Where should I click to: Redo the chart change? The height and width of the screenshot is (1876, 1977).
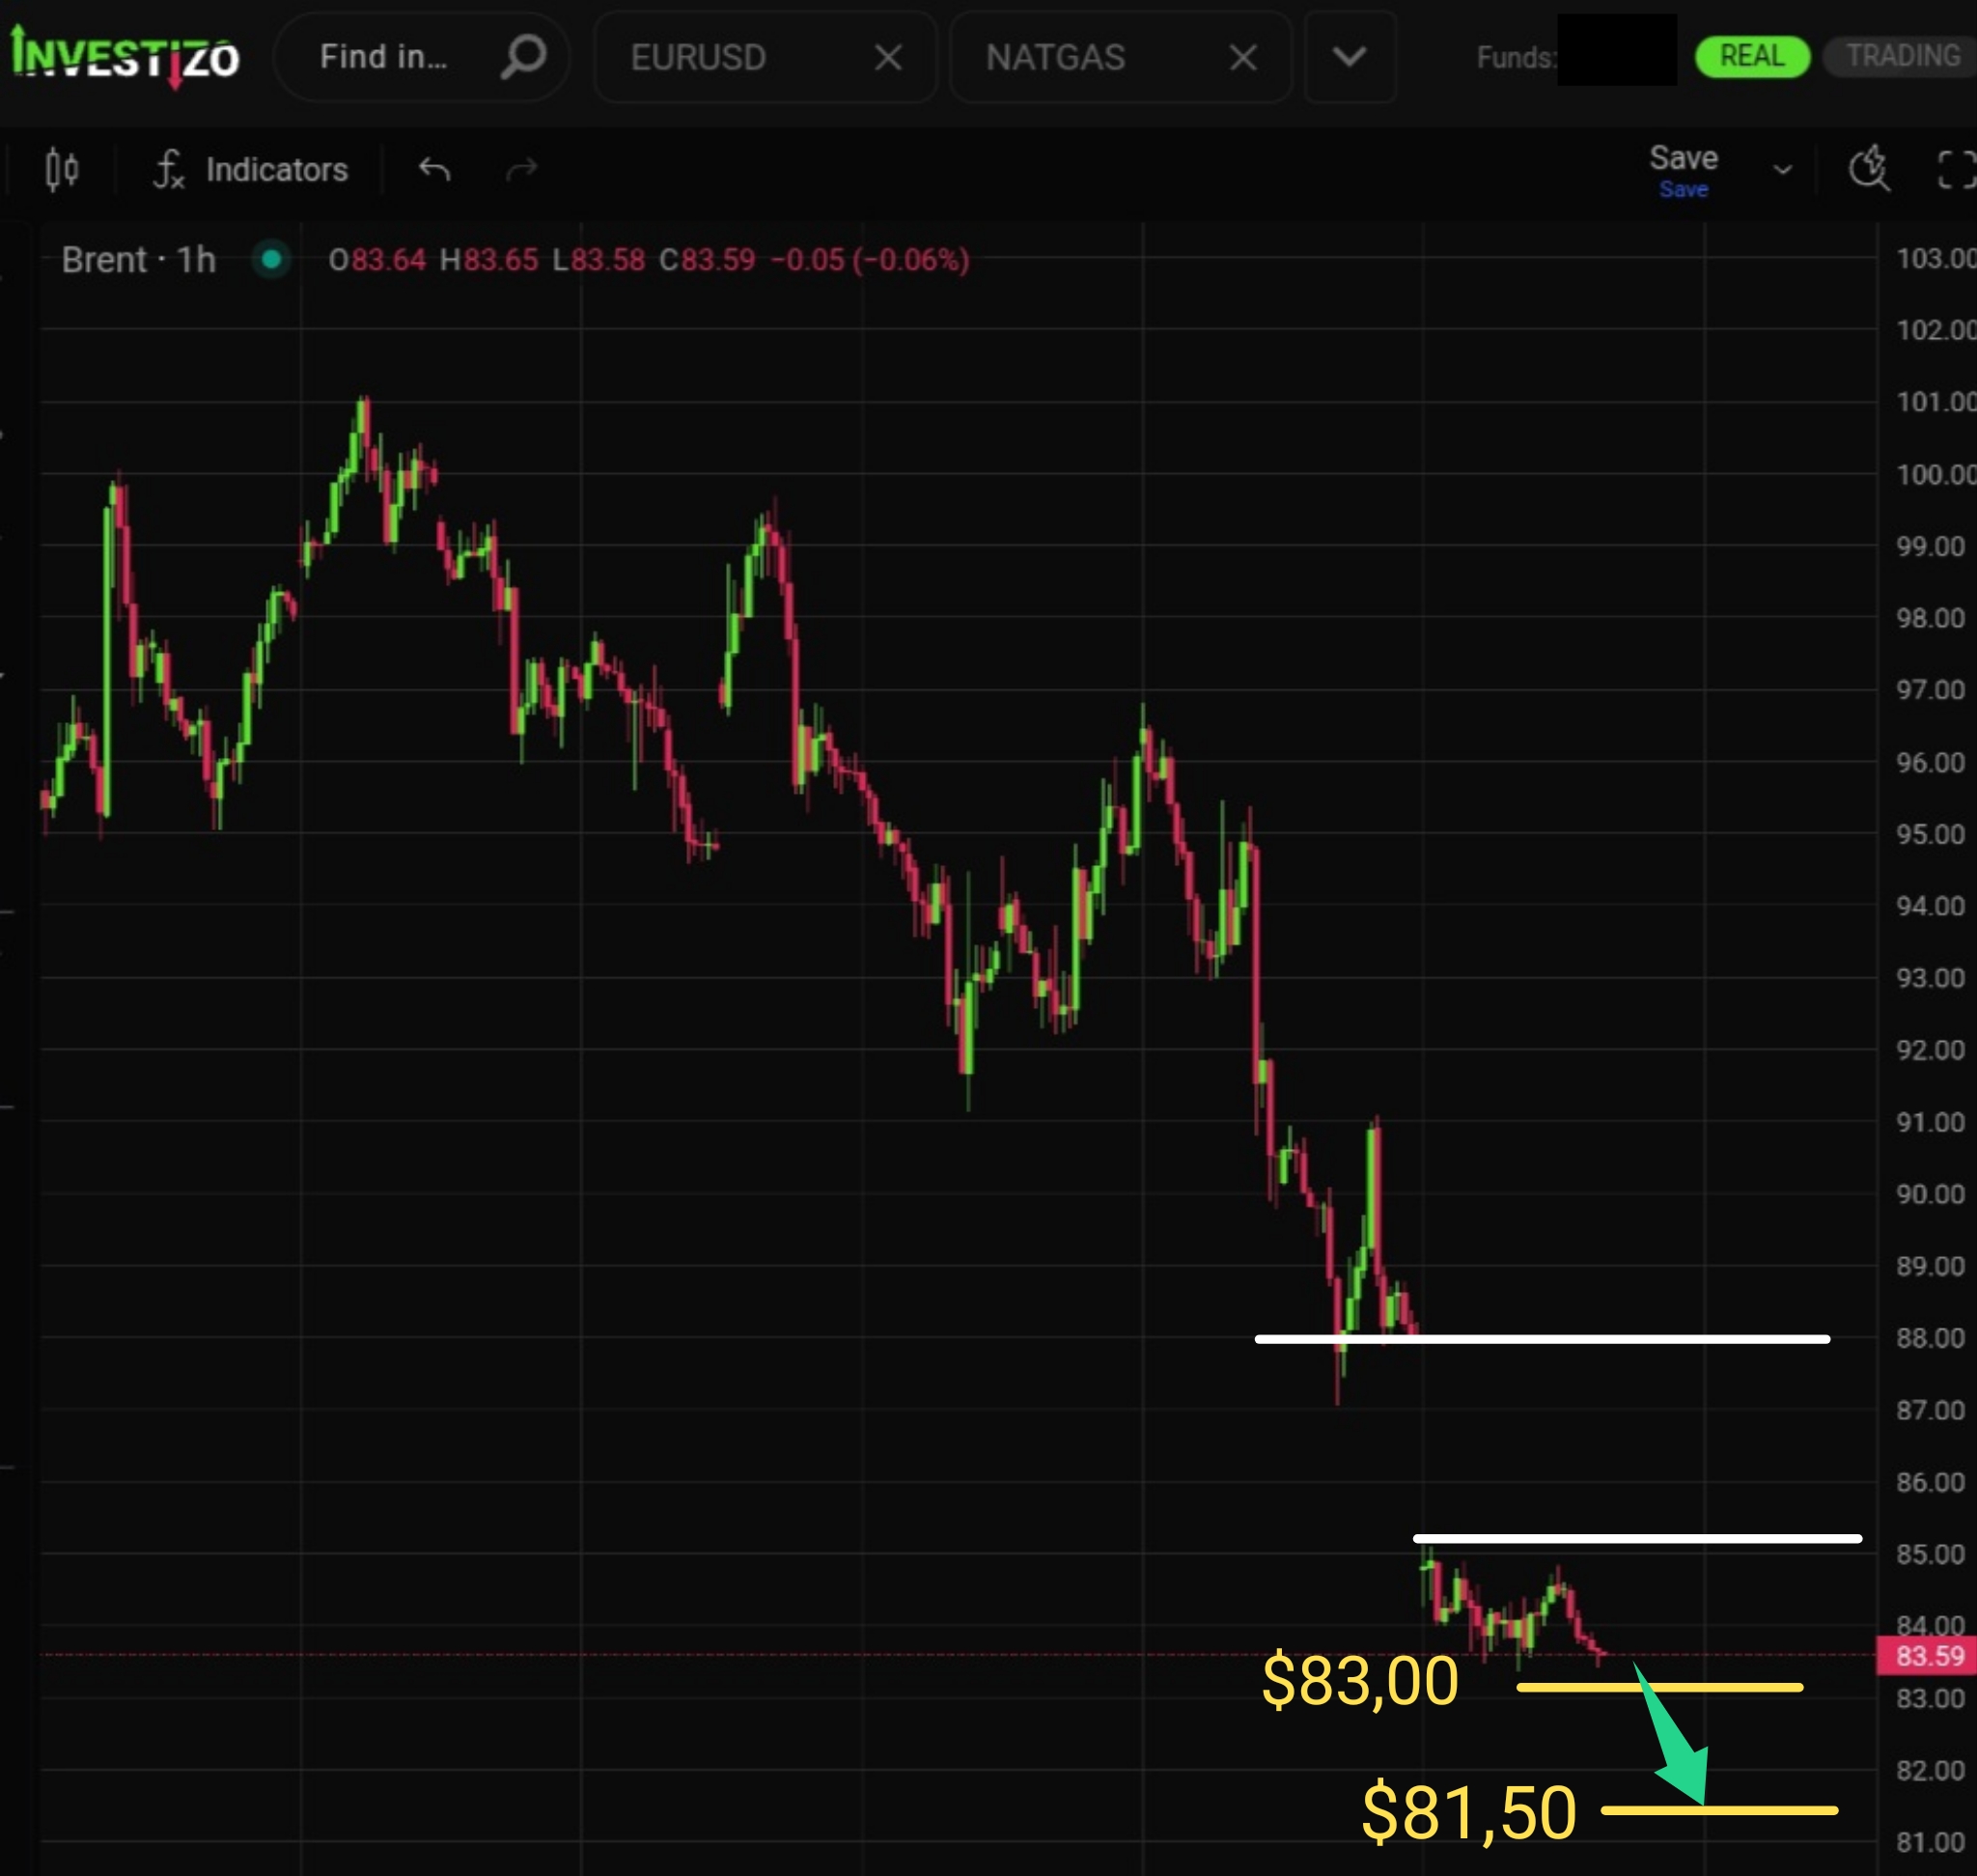coord(522,170)
